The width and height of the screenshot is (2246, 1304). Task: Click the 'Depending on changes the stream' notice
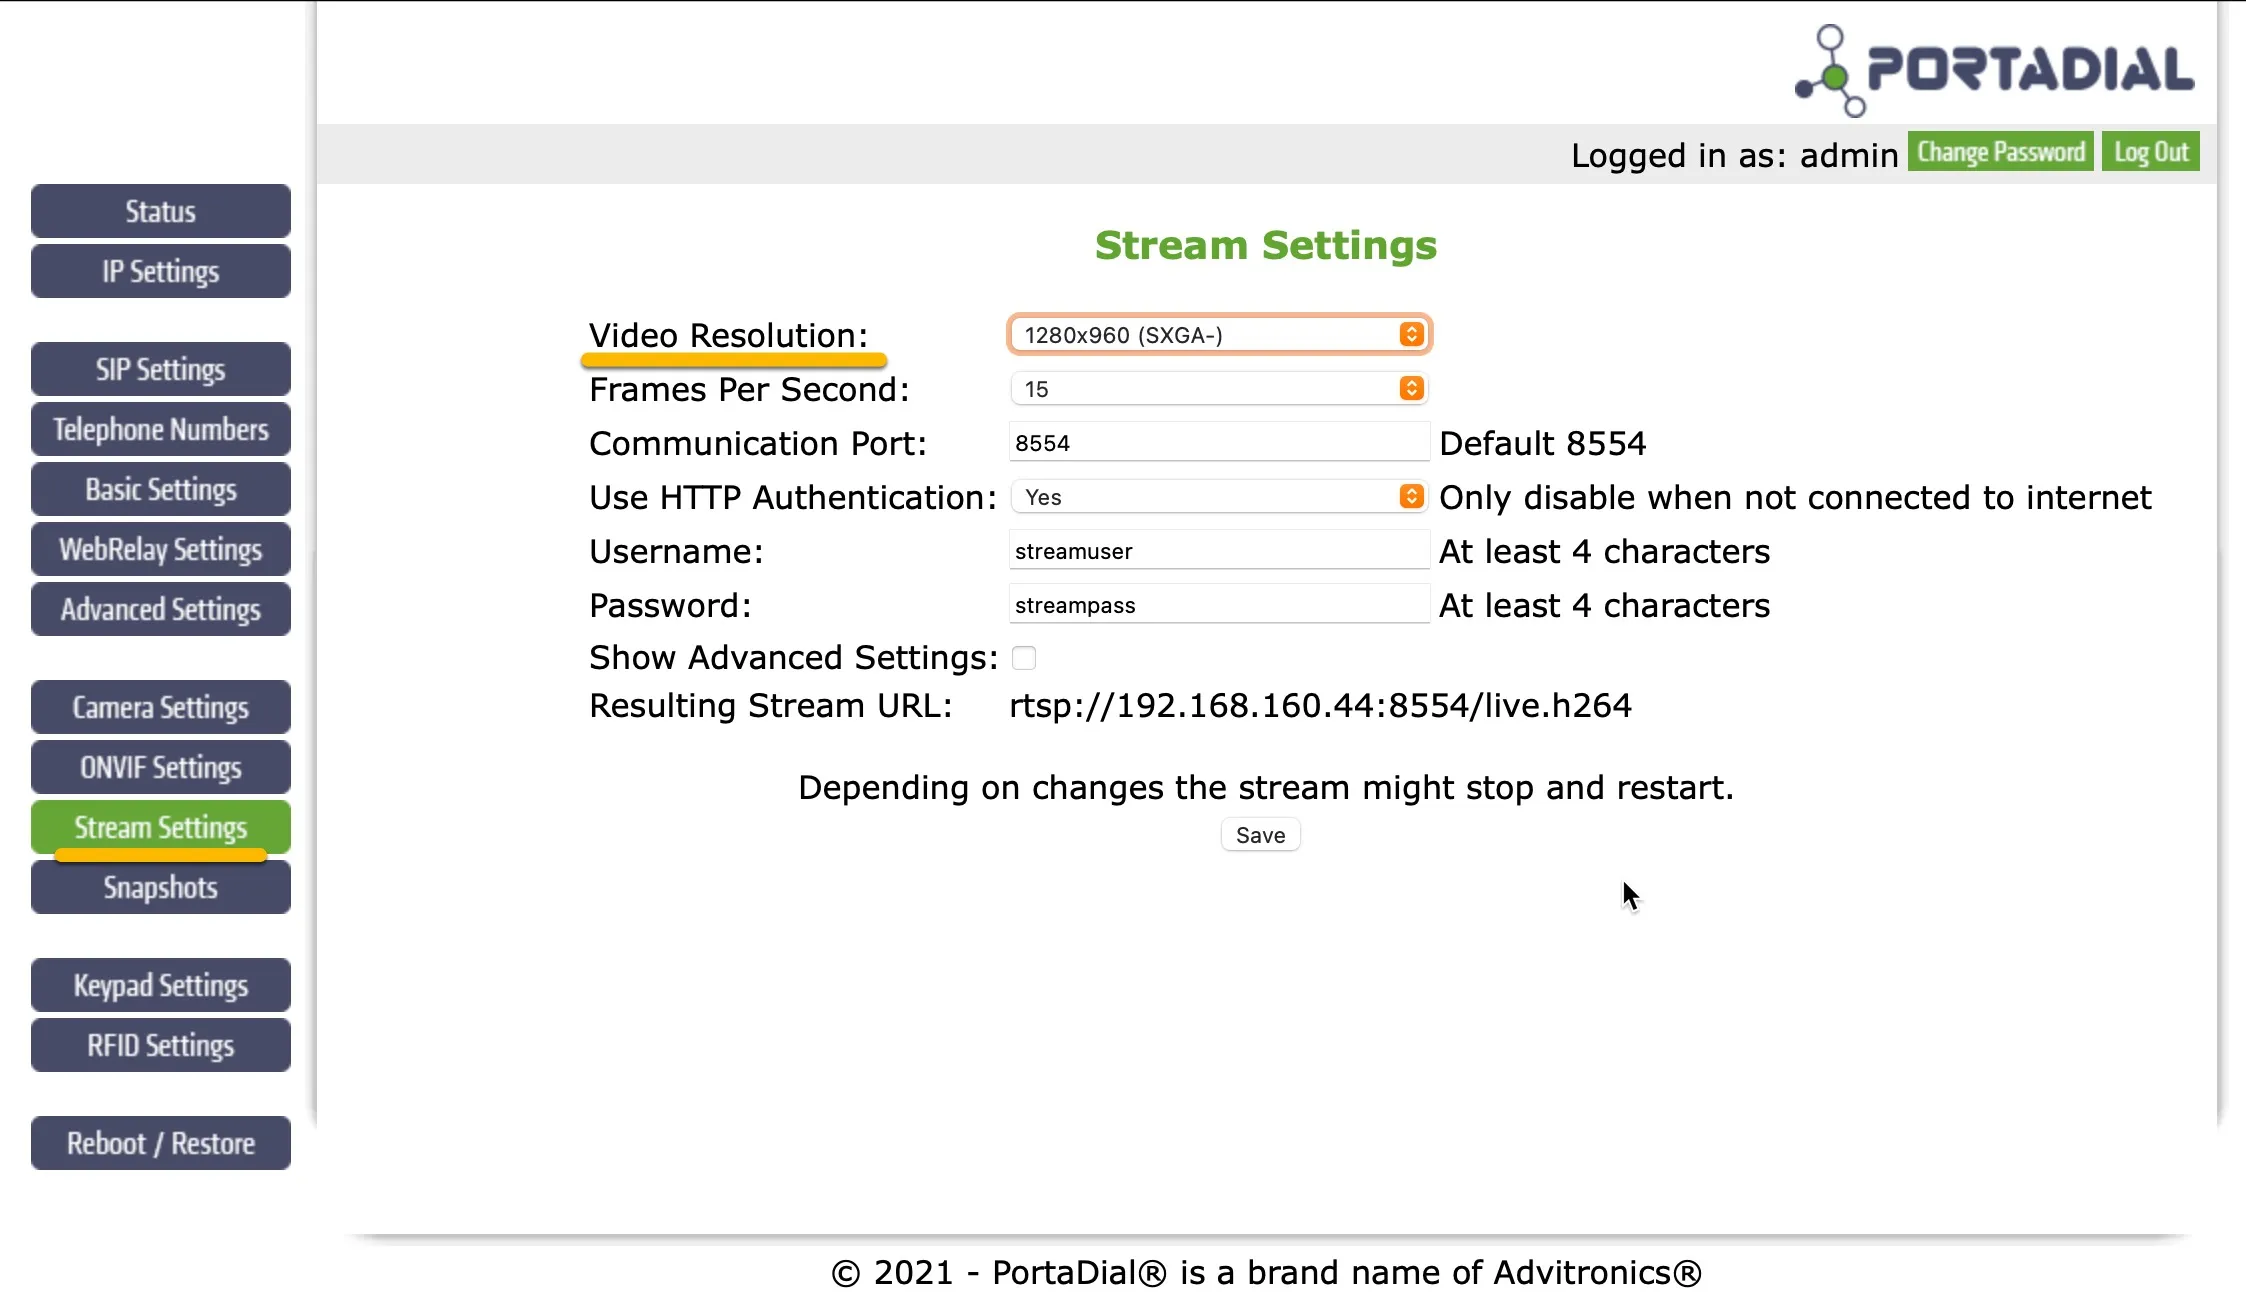click(1265, 788)
